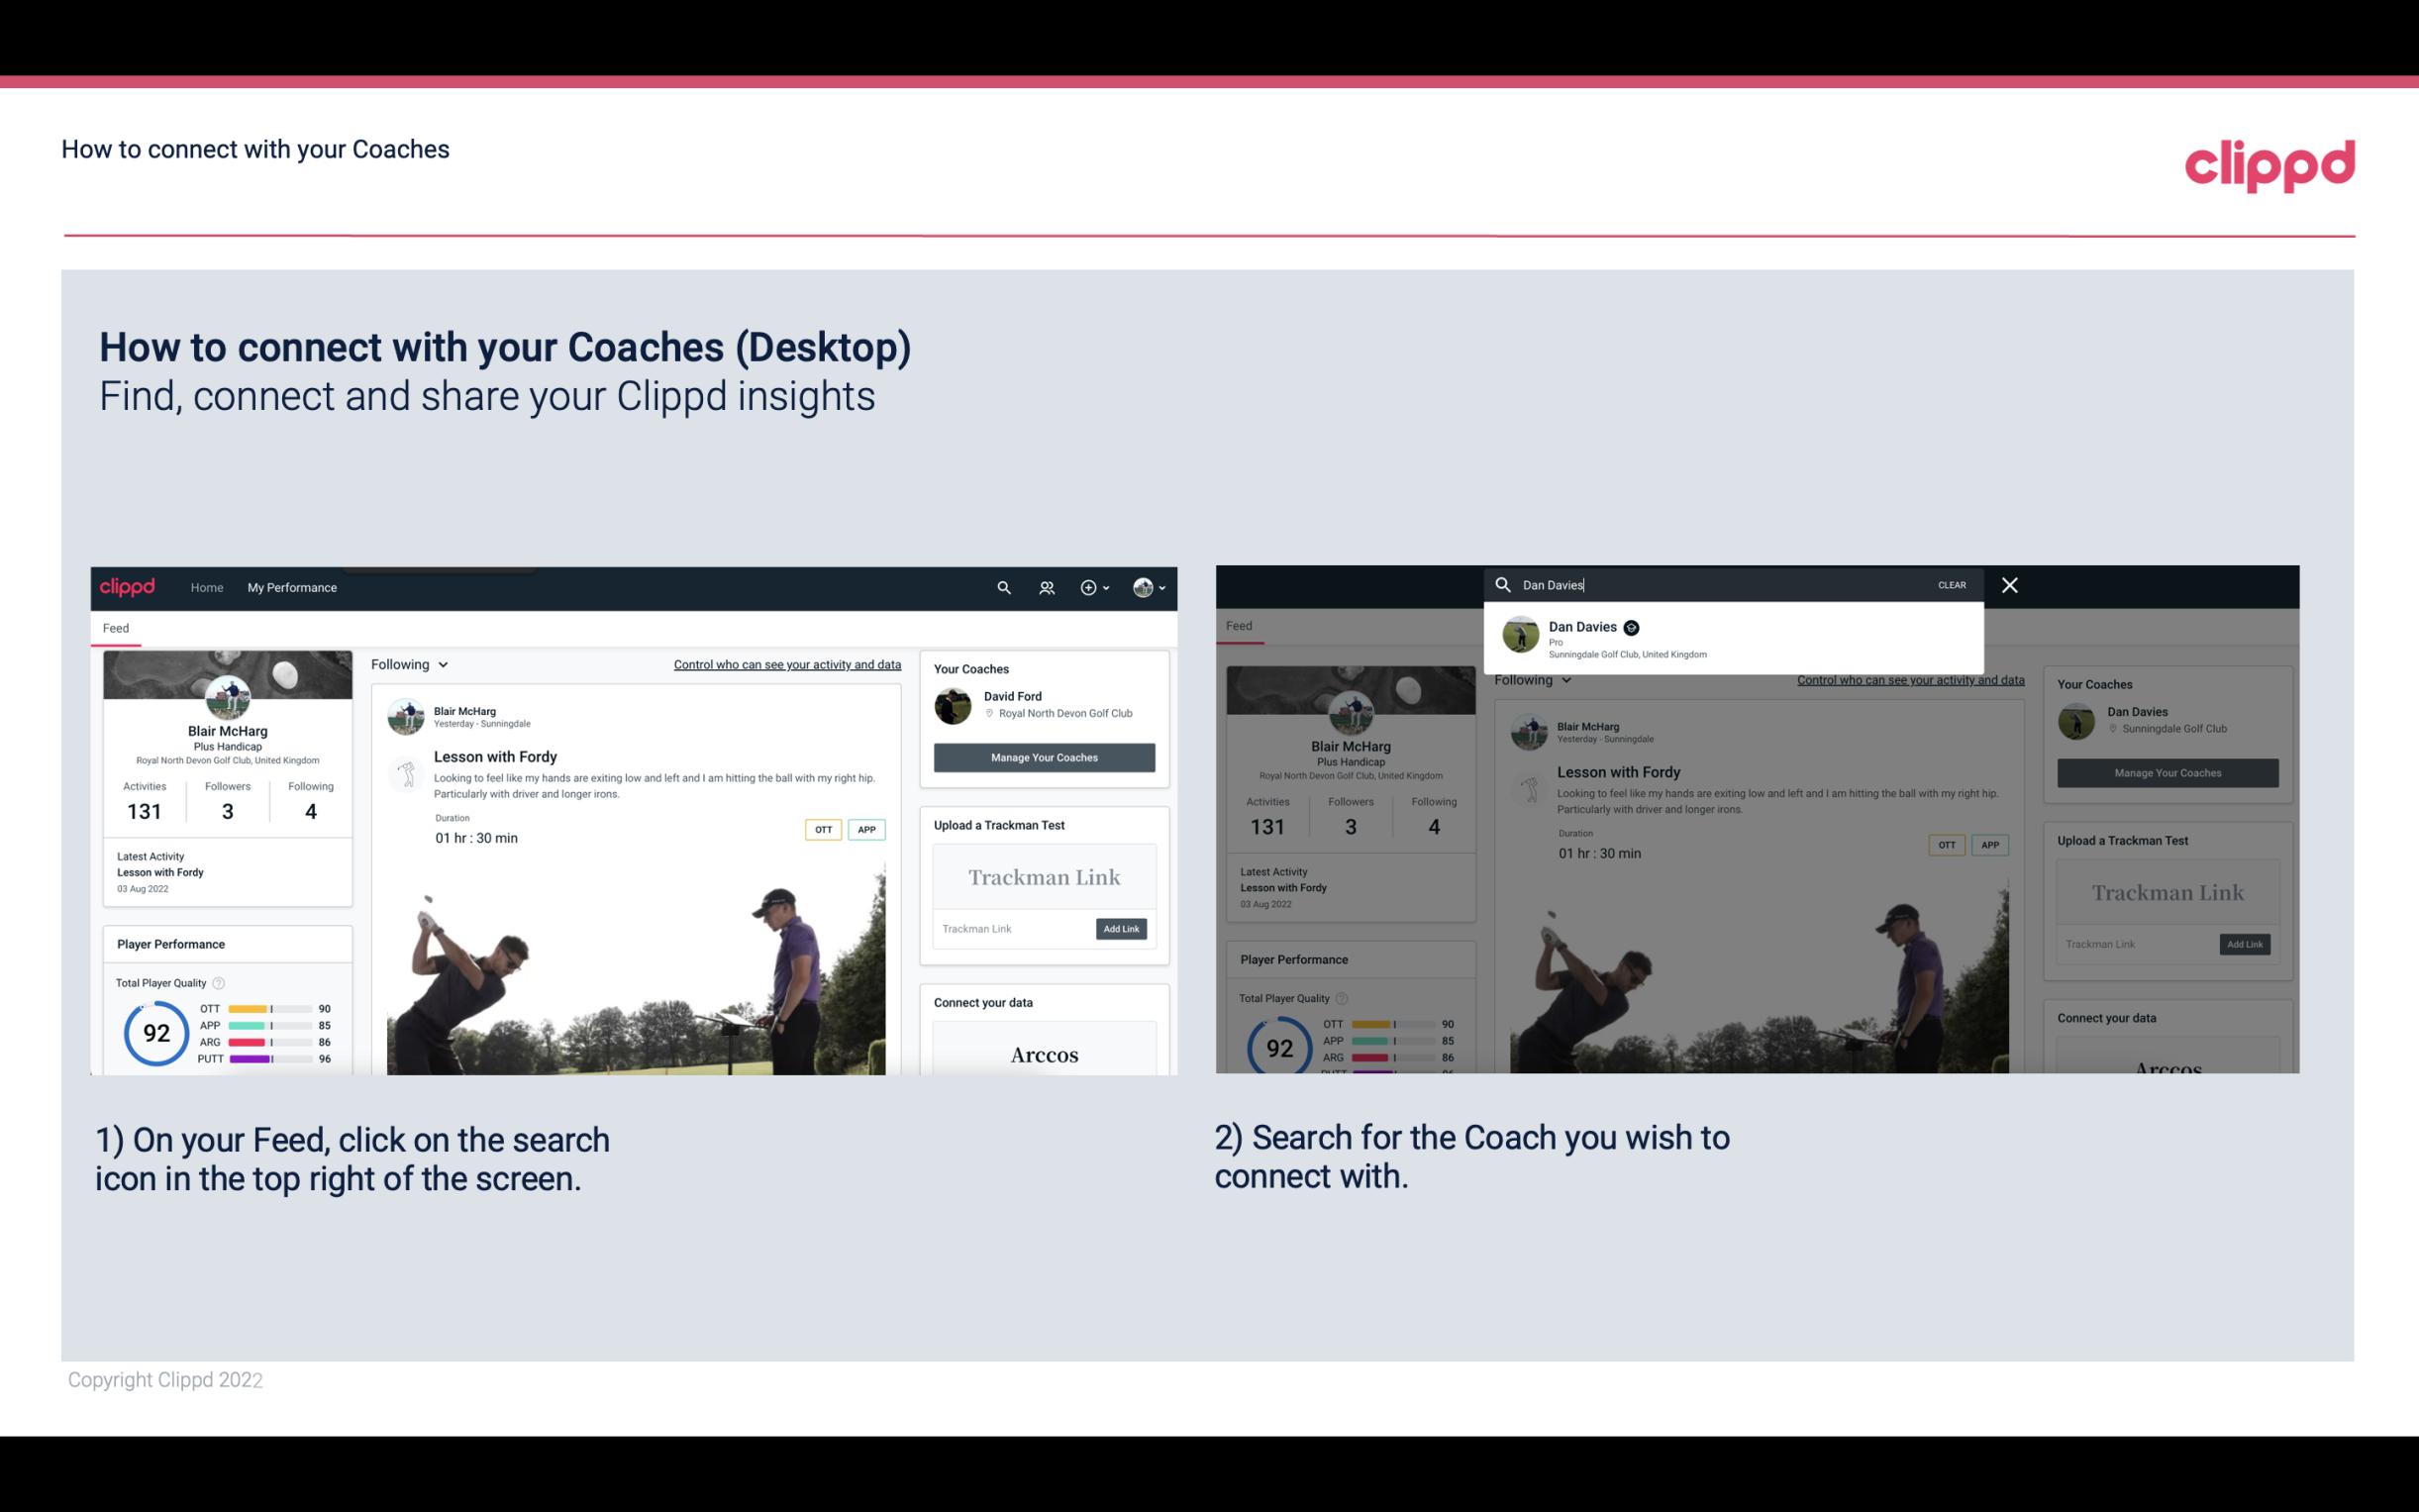The width and height of the screenshot is (2419, 1512).
Task: Click the My Performance navigation tab
Action: click(291, 587)
